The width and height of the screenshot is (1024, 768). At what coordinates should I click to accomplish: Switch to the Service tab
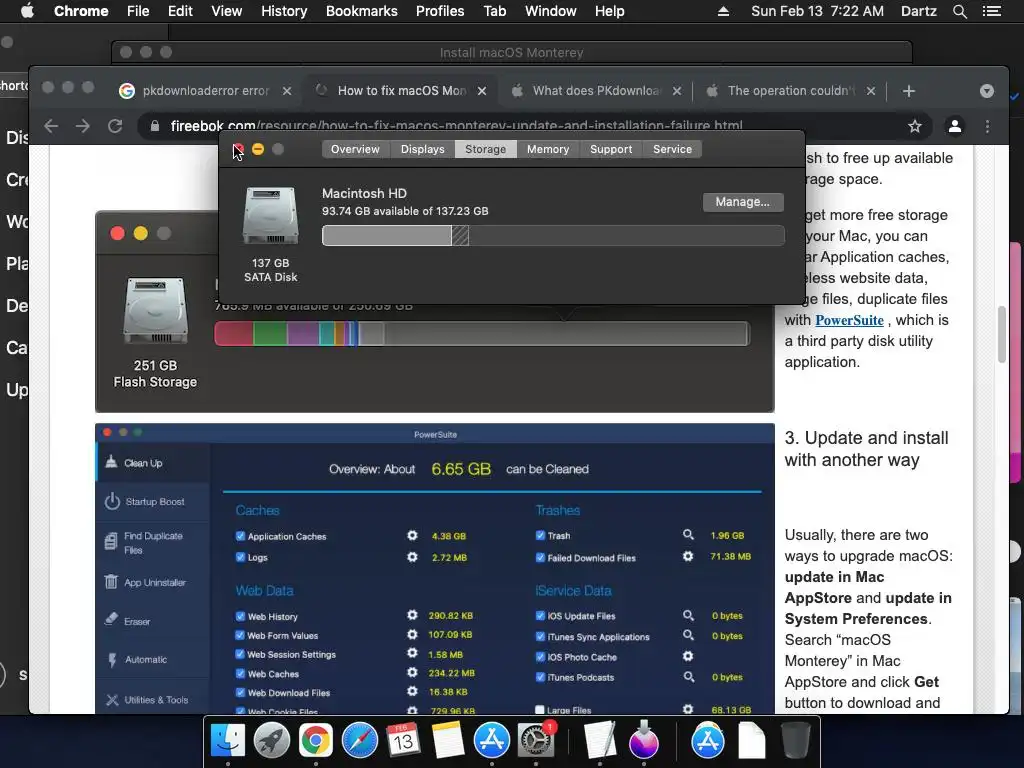pyautogui.click(x=673, y=149)
